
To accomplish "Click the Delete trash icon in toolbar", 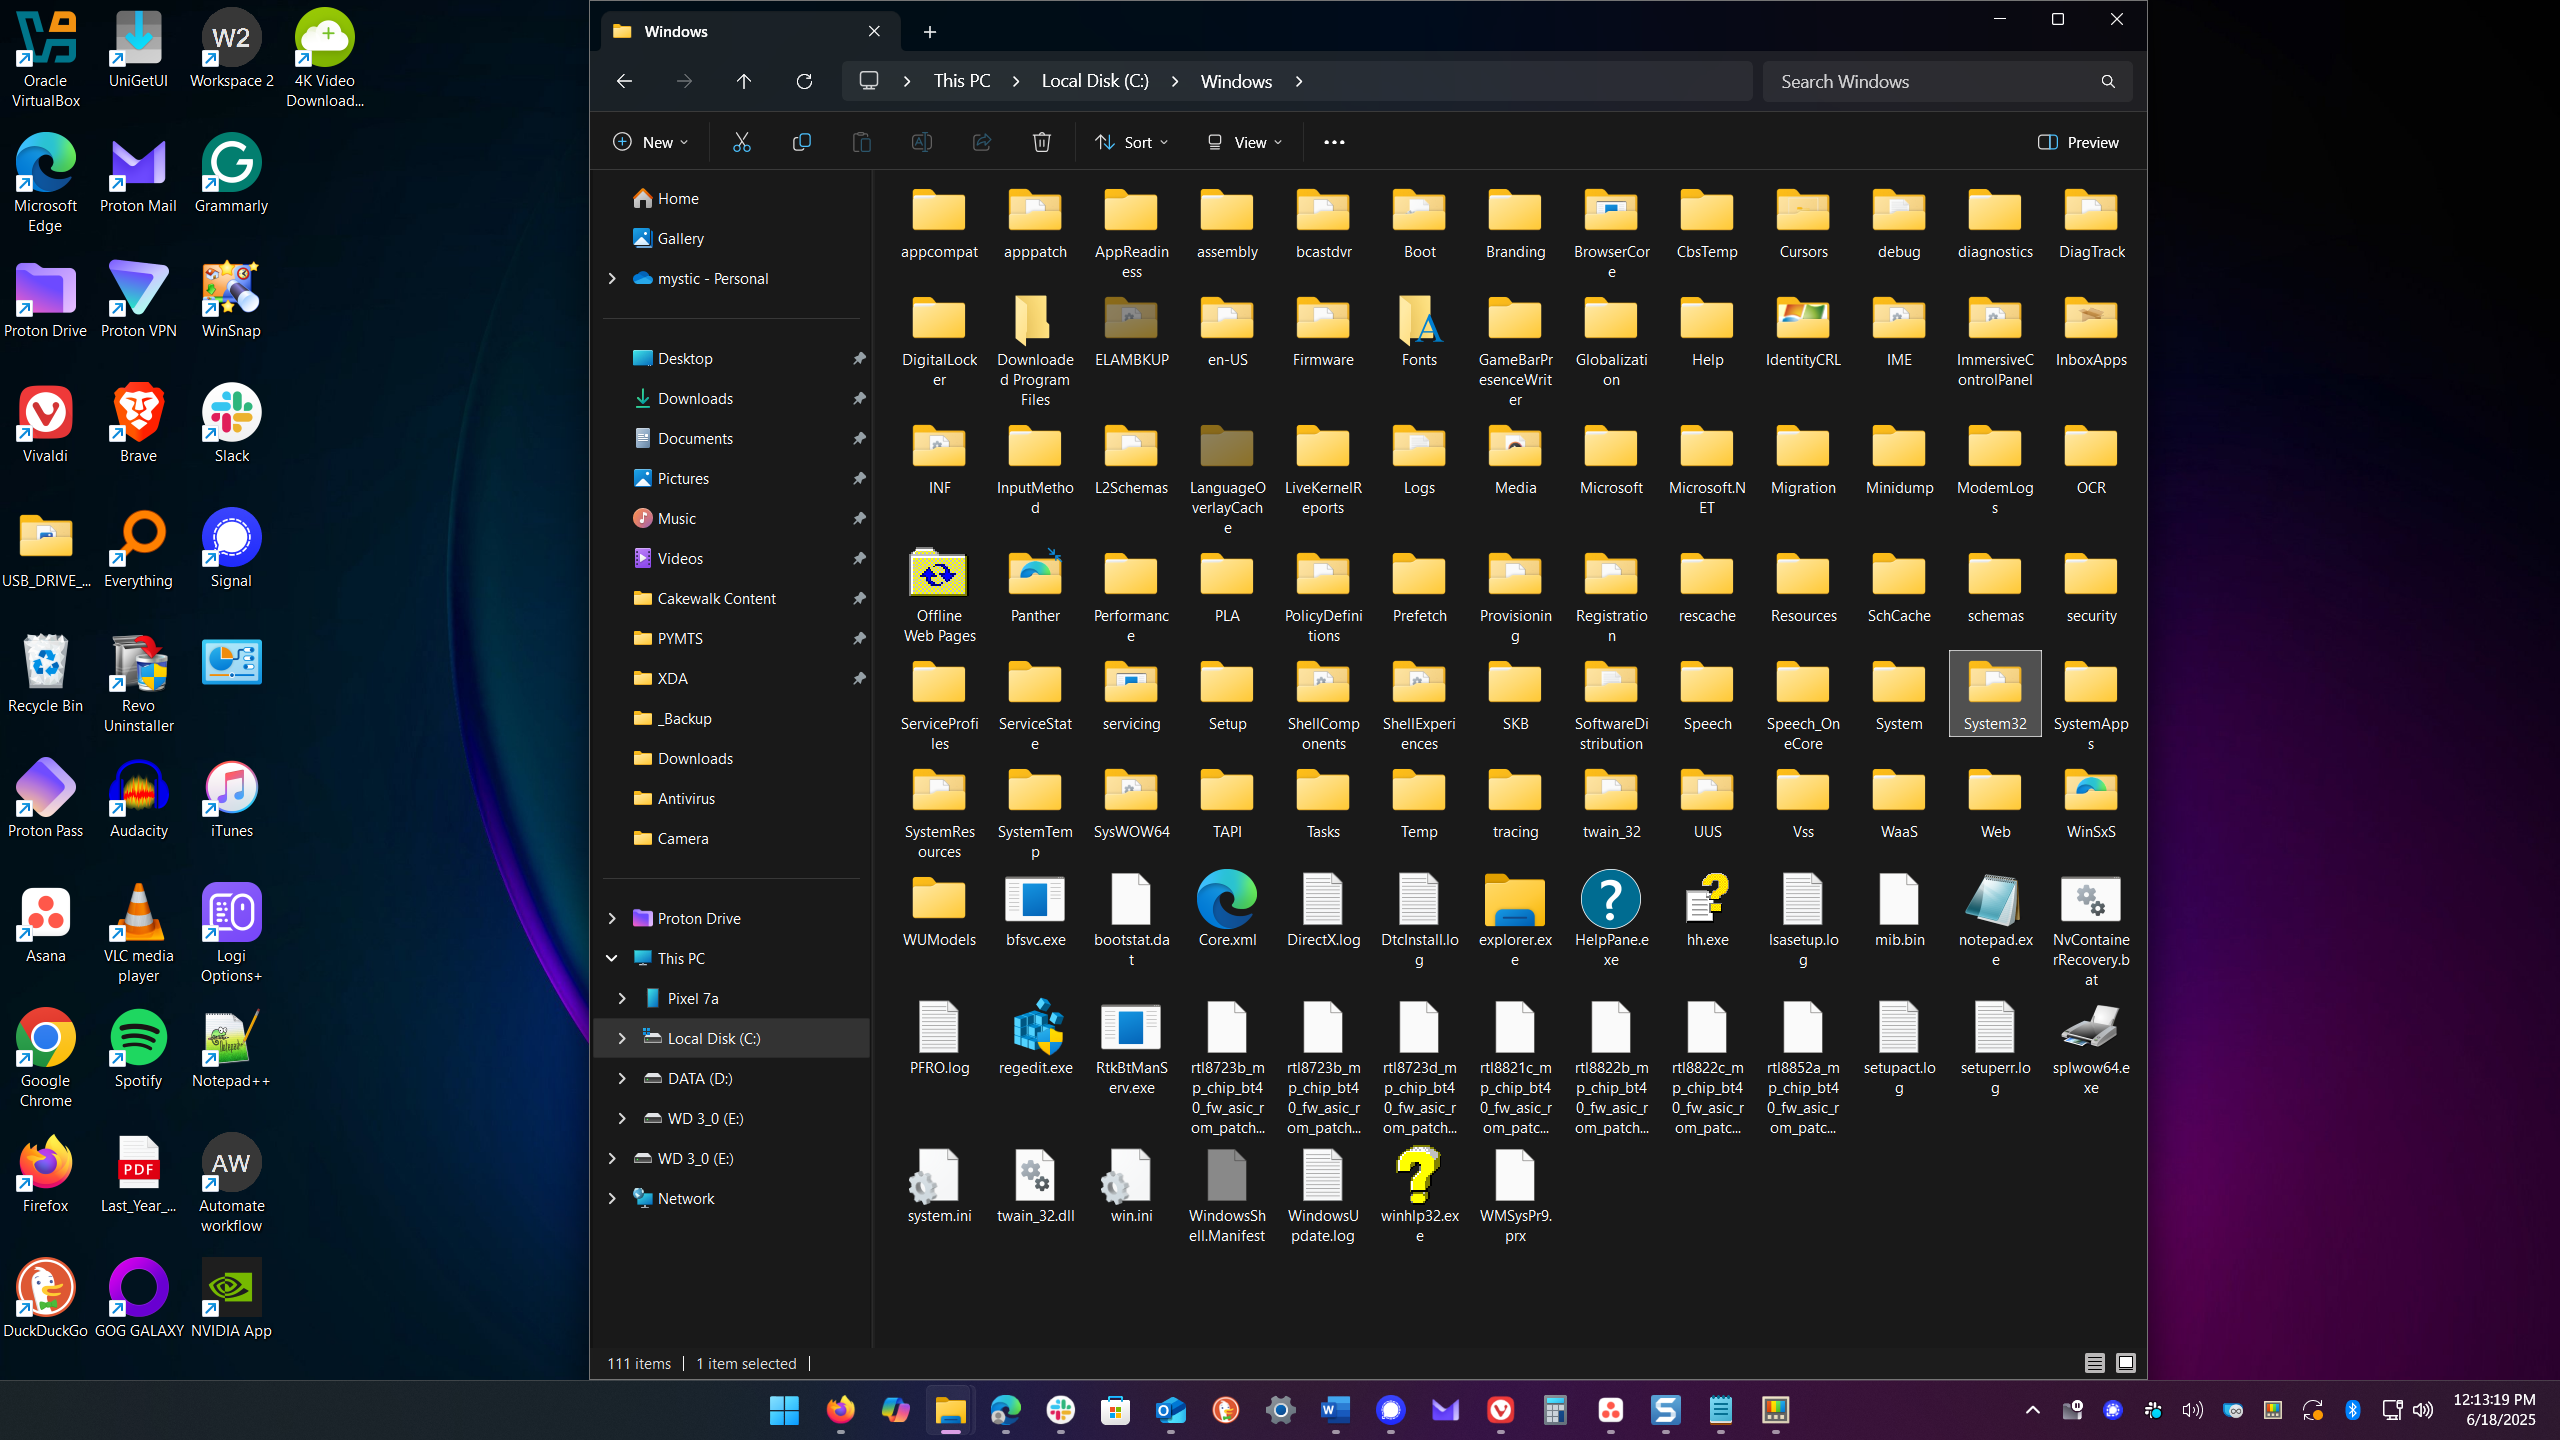I will click(1041, 142).
